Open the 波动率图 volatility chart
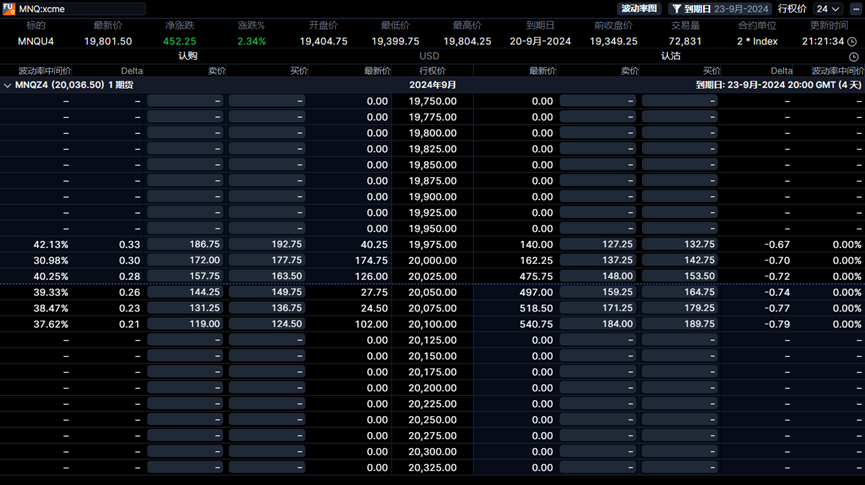This screenshot has height=485, width=865. [x=640, y=9]
